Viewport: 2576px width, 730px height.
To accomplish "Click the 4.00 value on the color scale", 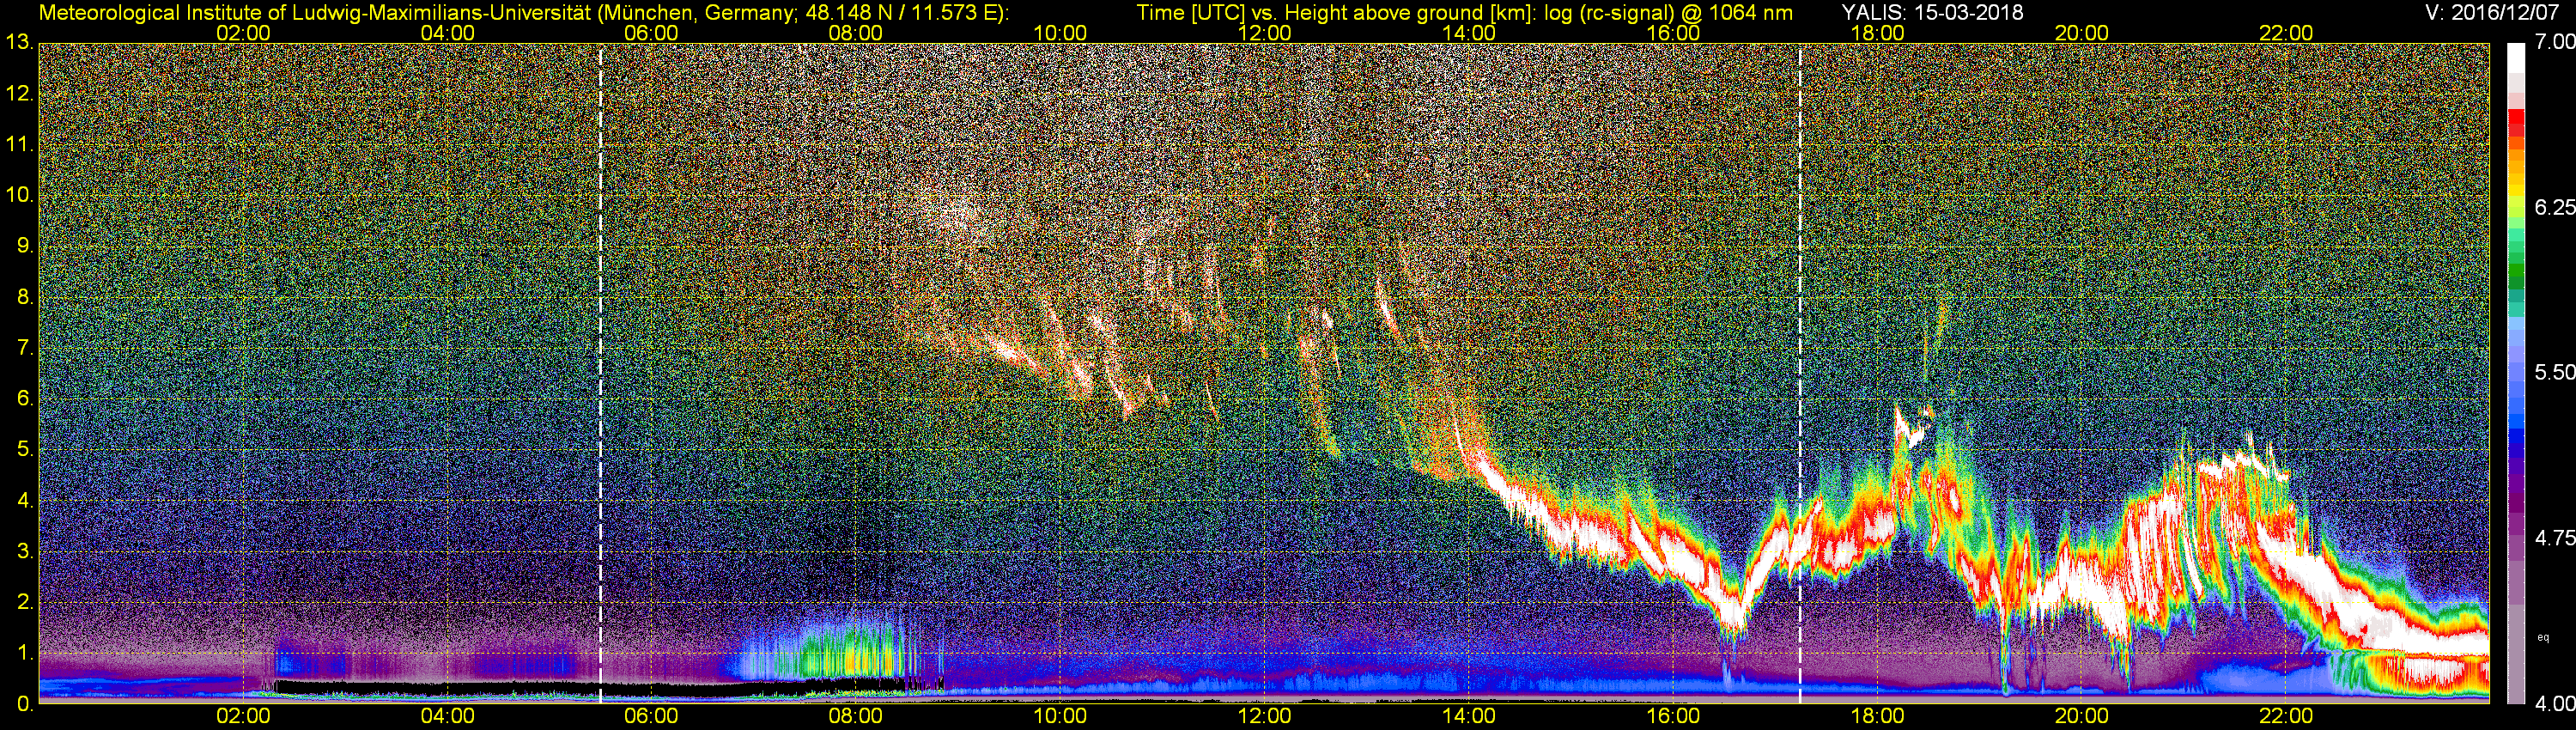I will point(2554,704).
